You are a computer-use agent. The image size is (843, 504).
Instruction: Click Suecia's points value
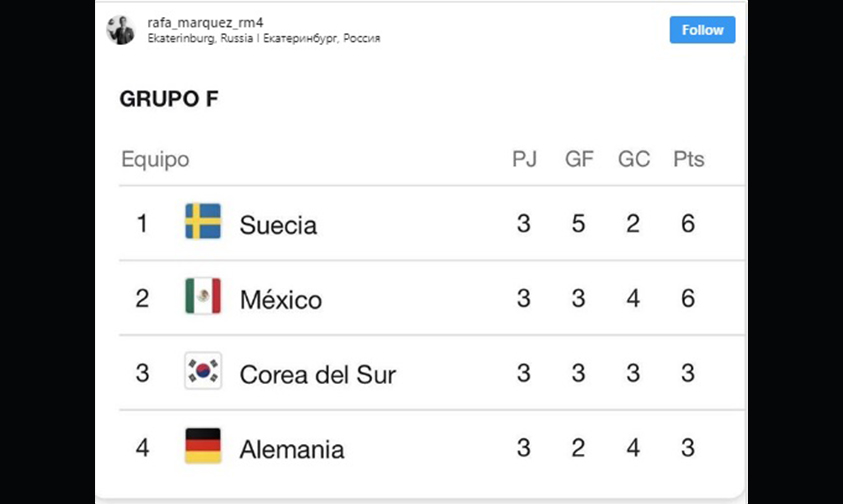click(688, 223)
